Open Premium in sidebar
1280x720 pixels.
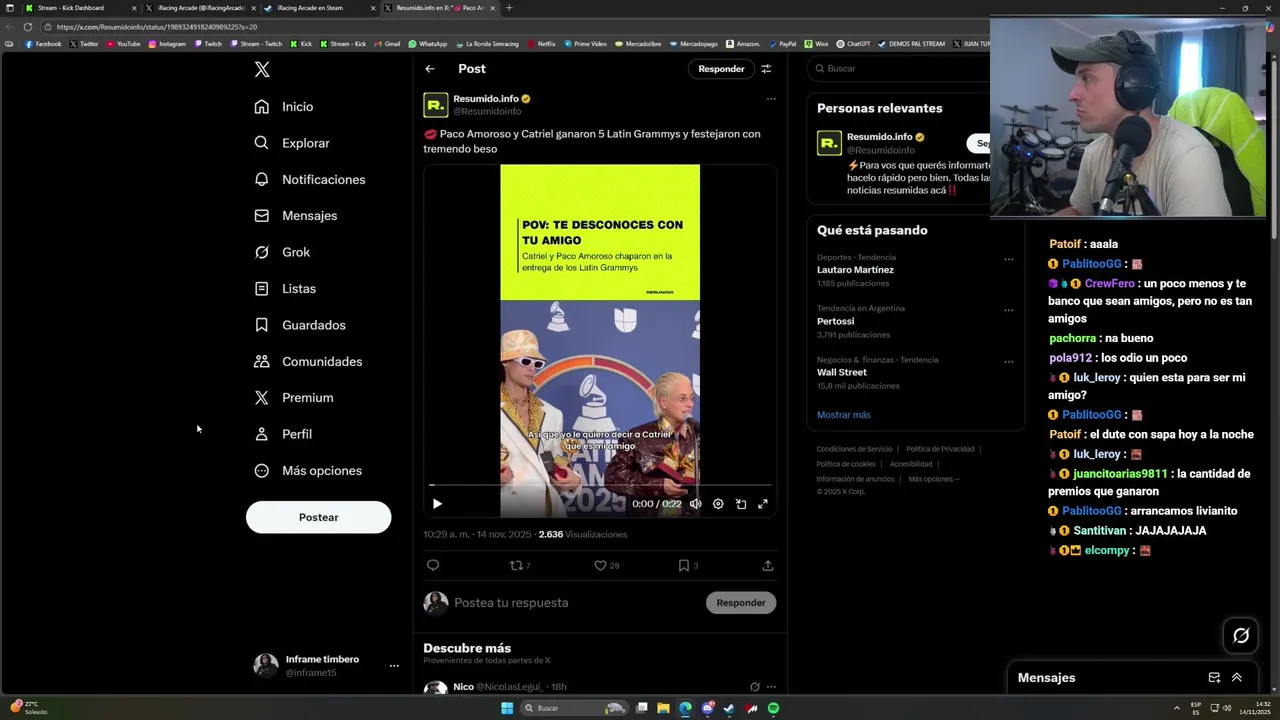click(x=294, y=398)
